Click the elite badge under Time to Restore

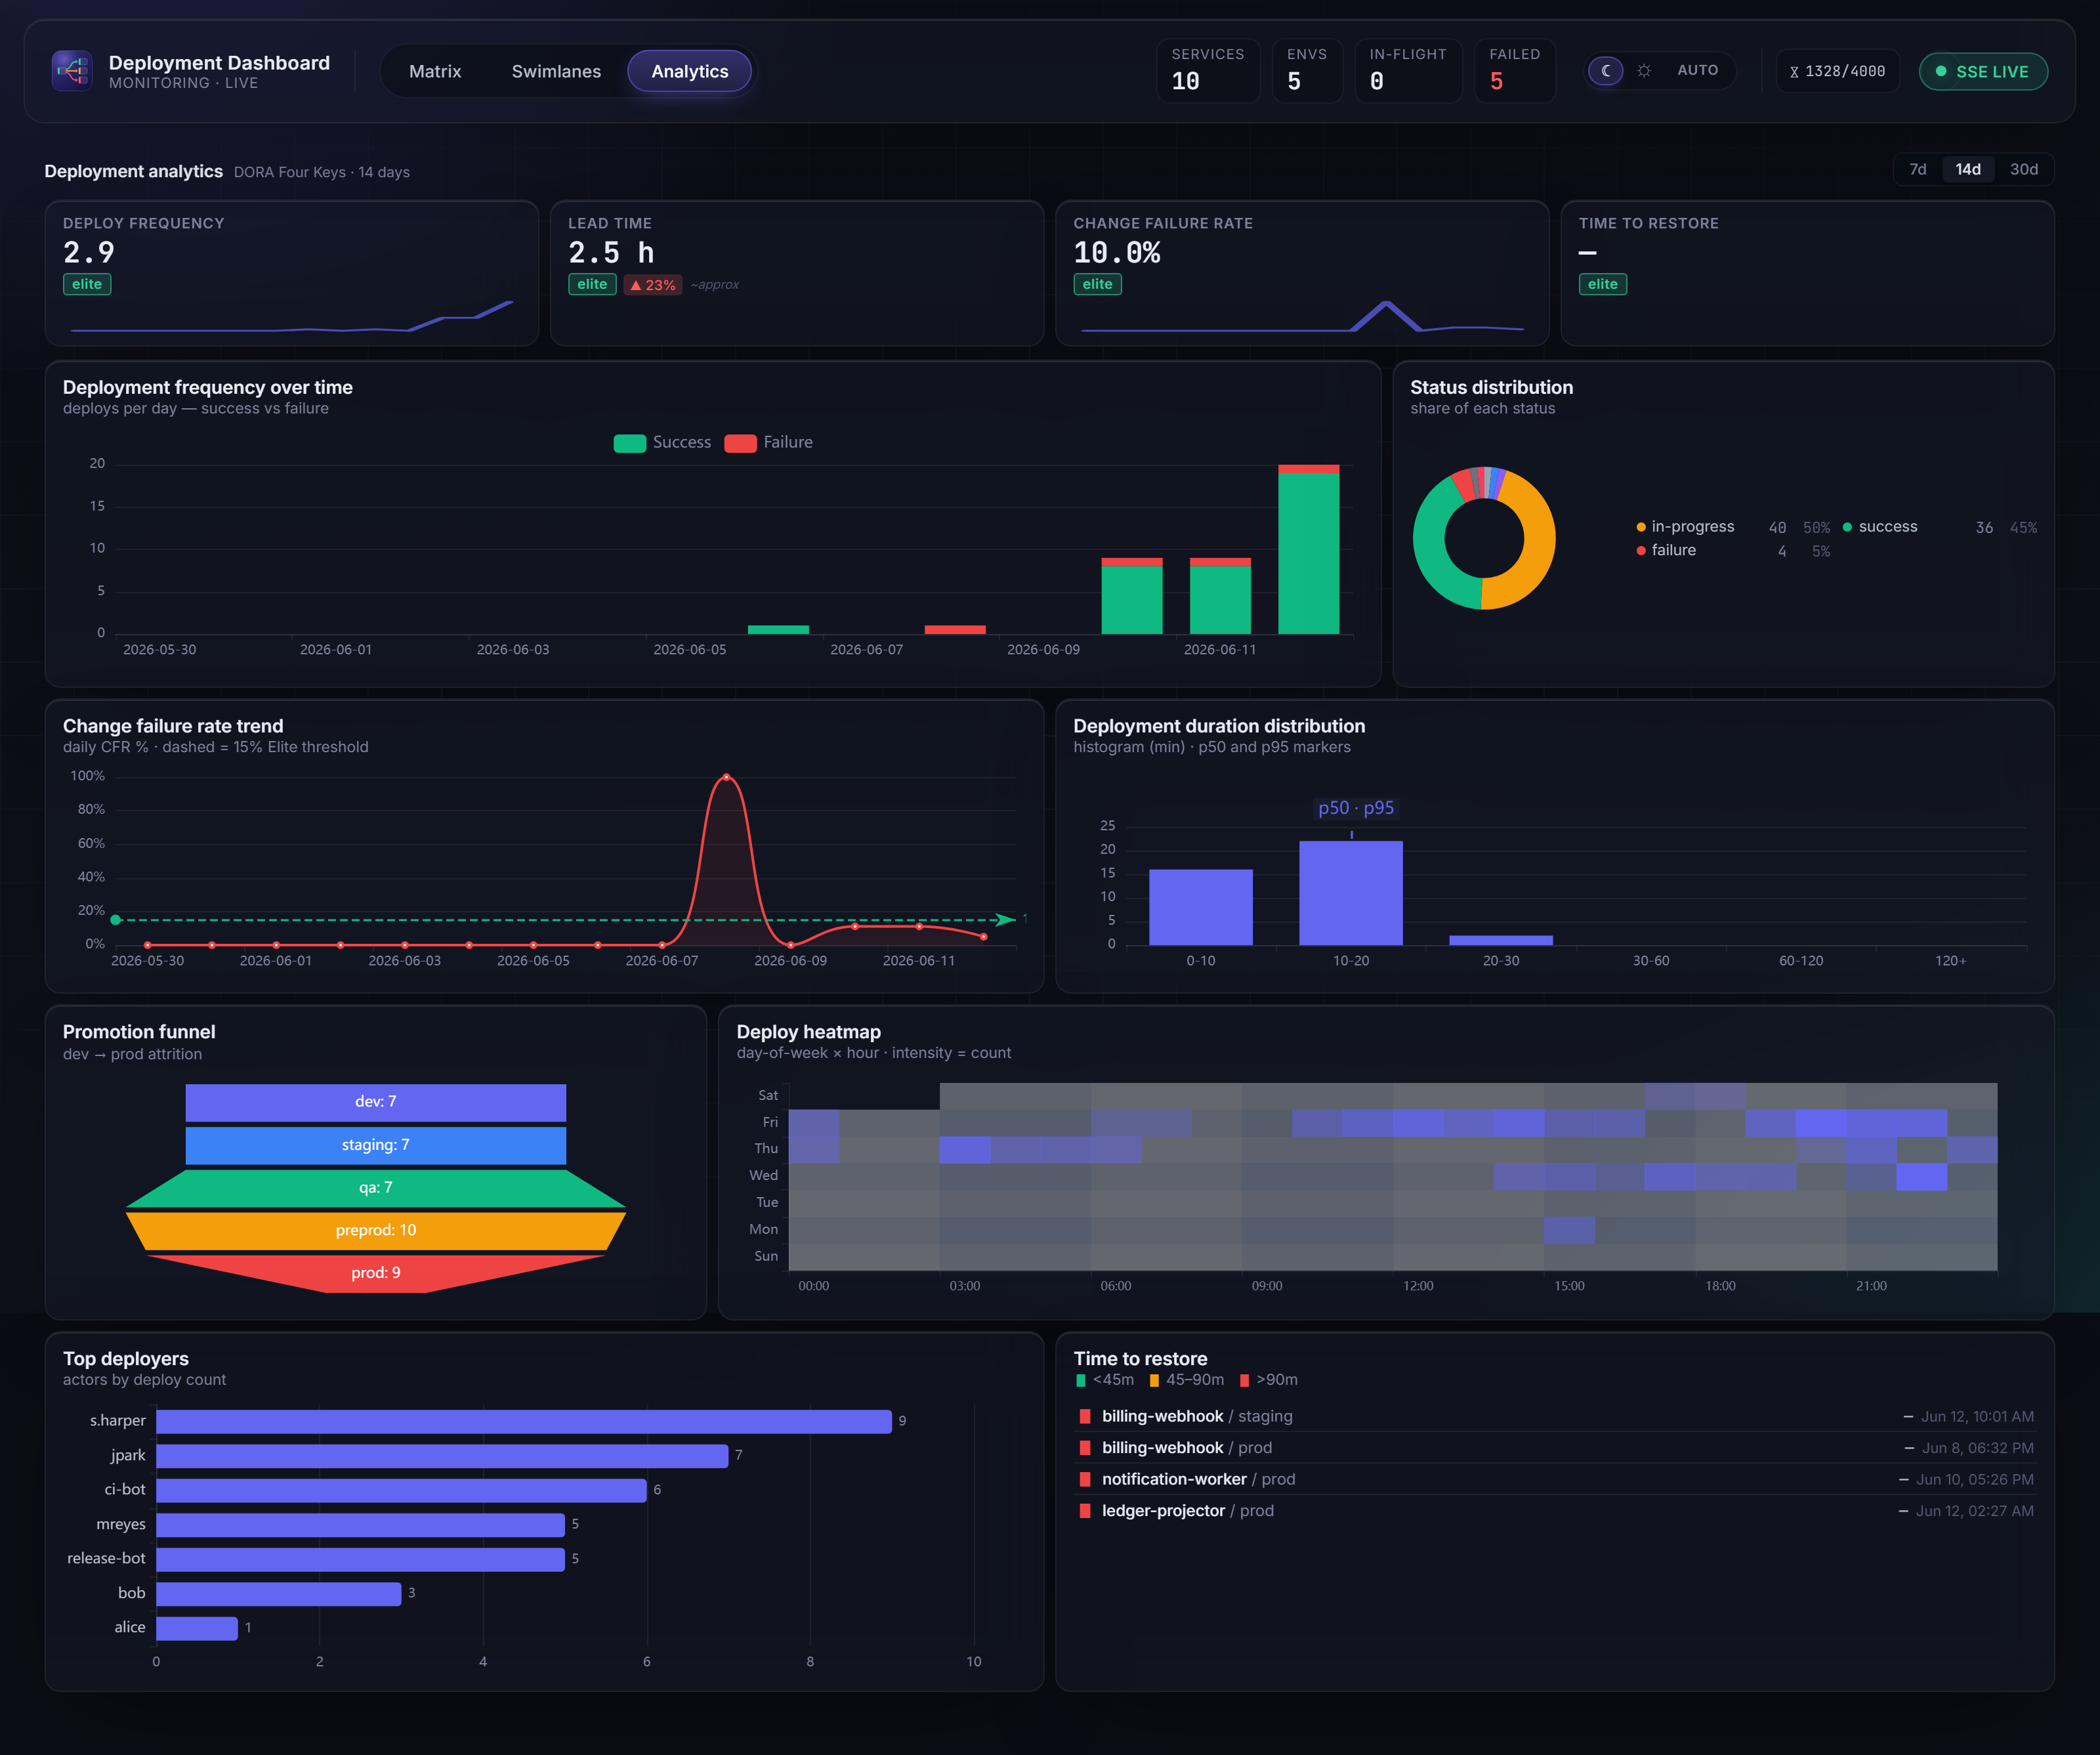click(1602, 284)
